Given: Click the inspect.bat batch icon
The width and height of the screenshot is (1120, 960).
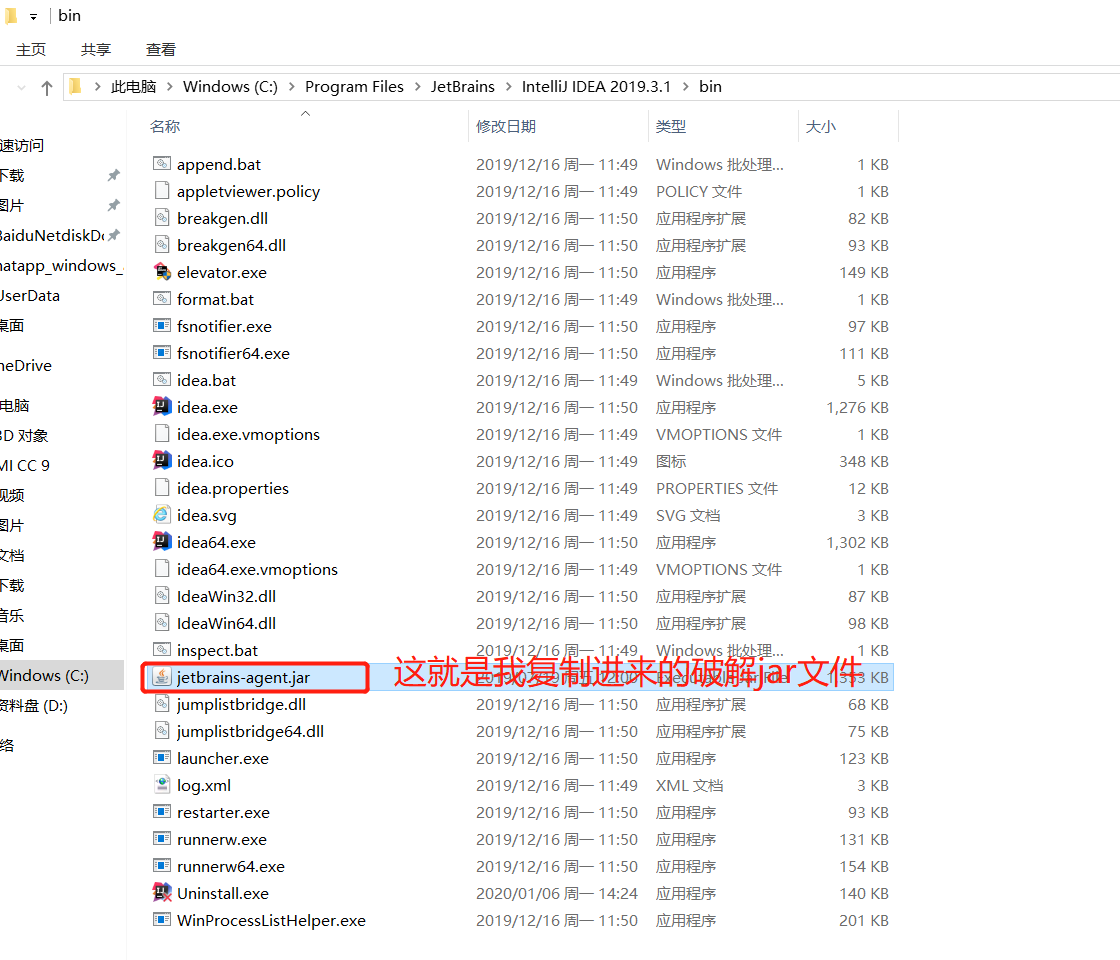Looking at the screenshot, I should (x=162, y=649).
